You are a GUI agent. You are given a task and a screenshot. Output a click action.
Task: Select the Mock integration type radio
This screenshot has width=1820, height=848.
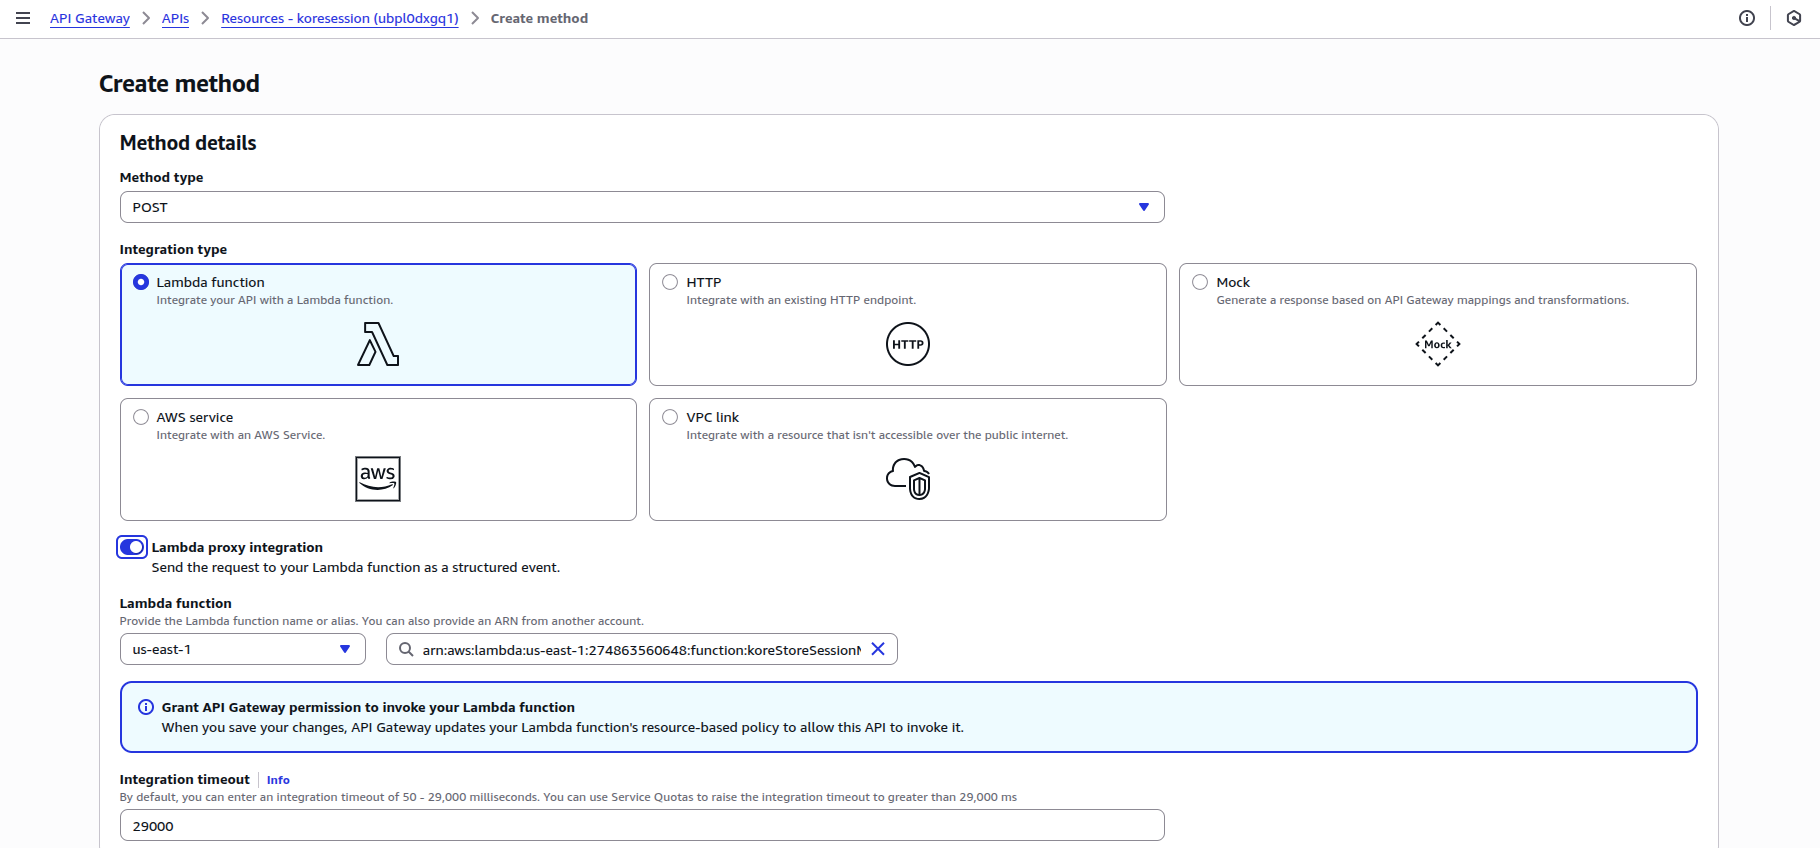click(x=1200, y=282)
